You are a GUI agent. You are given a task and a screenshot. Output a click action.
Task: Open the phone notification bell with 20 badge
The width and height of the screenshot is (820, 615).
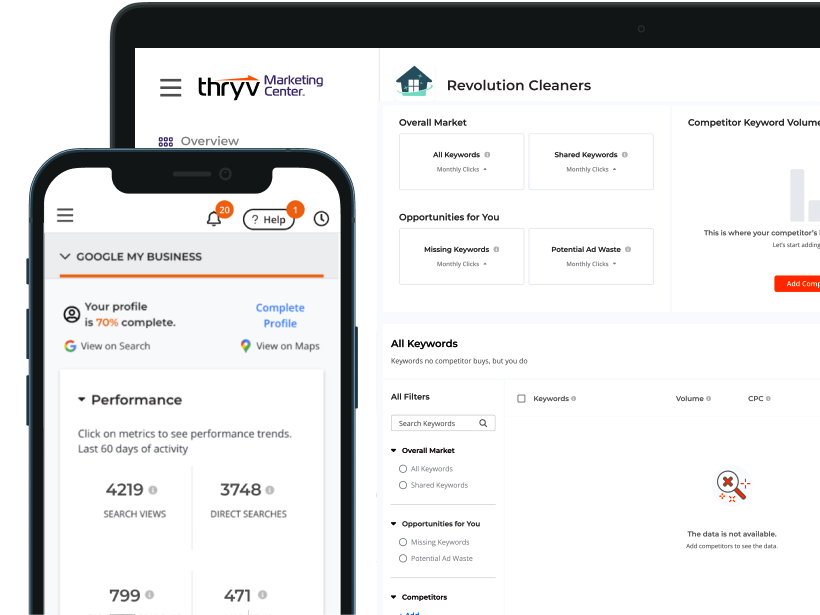pyautogui.click(x=214, y=219)
